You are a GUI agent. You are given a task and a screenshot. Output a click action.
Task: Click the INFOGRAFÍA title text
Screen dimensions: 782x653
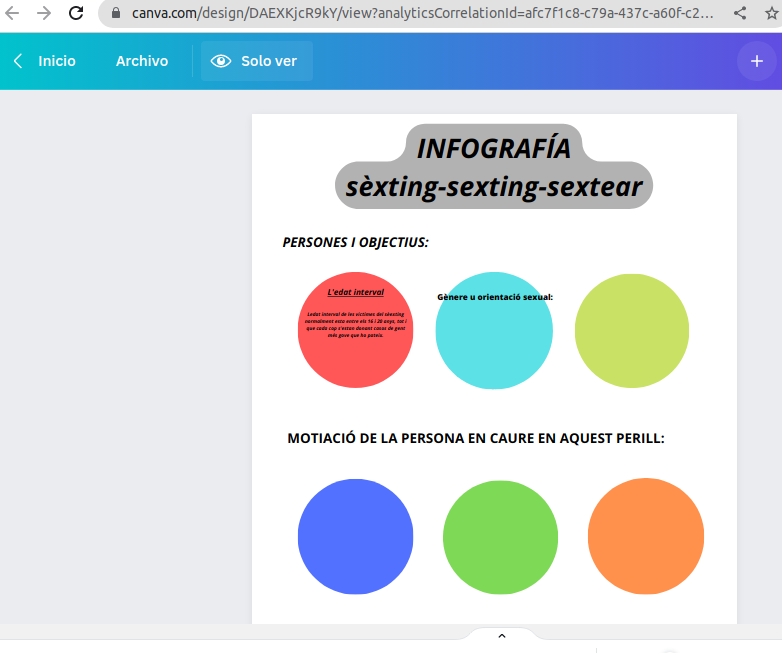(494, 148)
